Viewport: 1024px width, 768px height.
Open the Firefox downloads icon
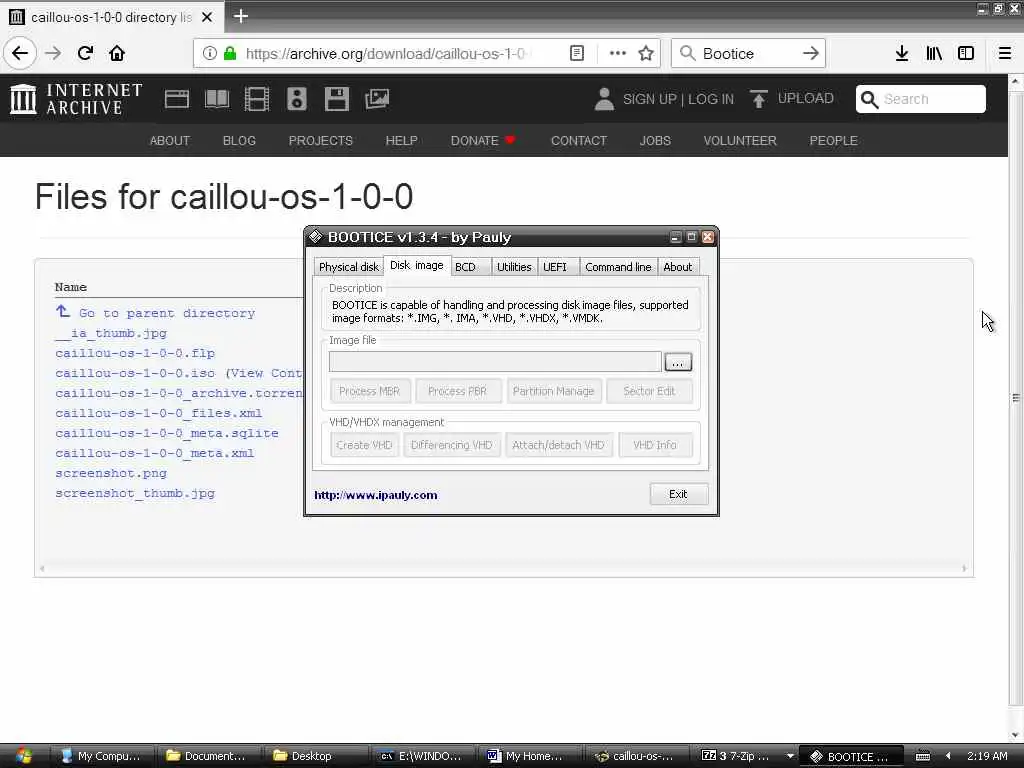[x=902, y=53]
